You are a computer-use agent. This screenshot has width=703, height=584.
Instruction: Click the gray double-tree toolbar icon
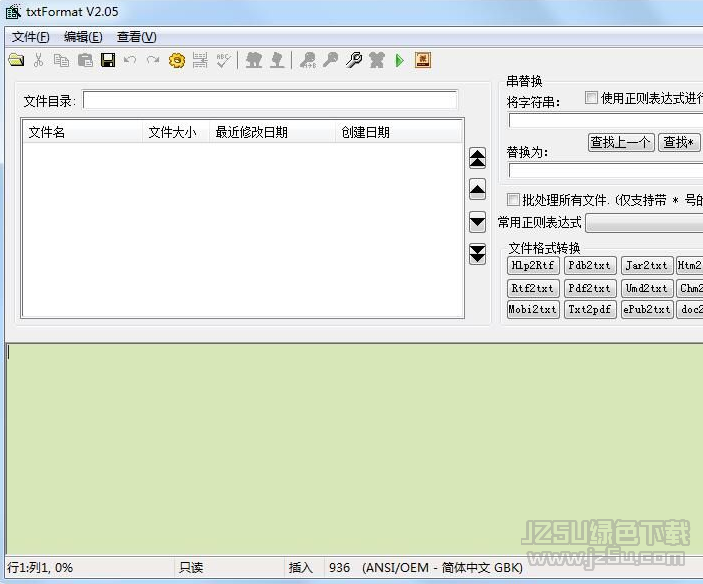click(254, 60)
